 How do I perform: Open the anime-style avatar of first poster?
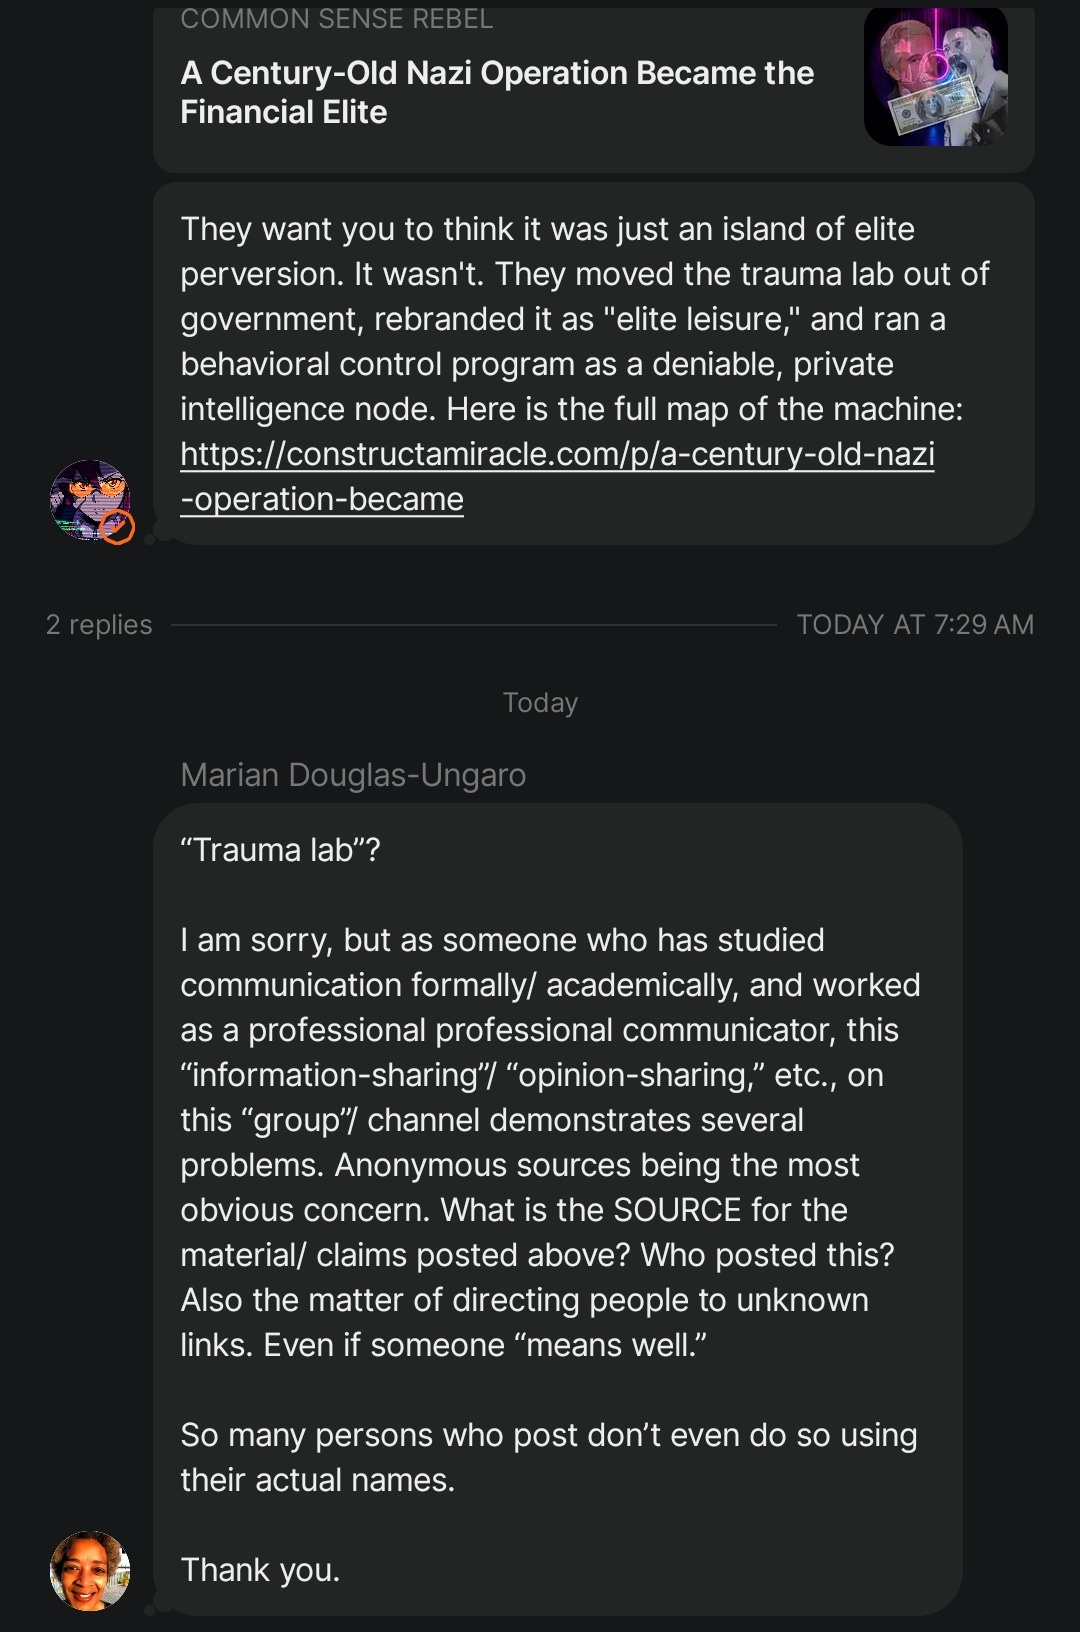[x=86, y=497]
